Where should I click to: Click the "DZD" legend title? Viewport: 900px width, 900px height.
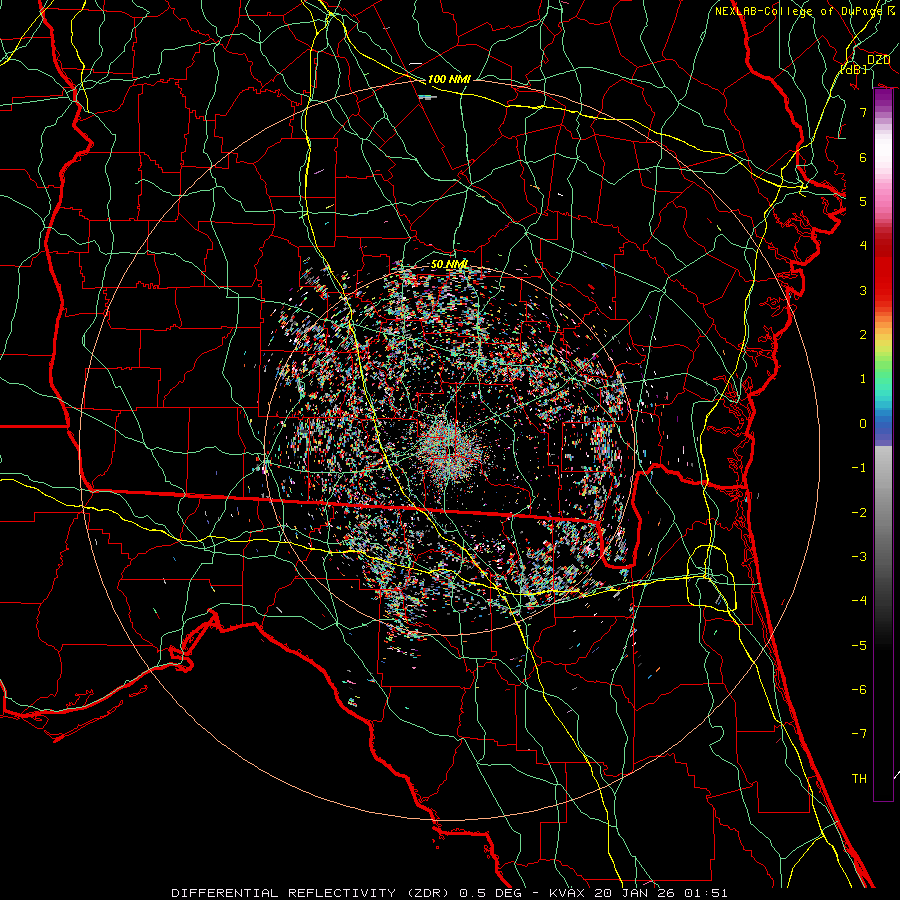click(x=878, y=60)
